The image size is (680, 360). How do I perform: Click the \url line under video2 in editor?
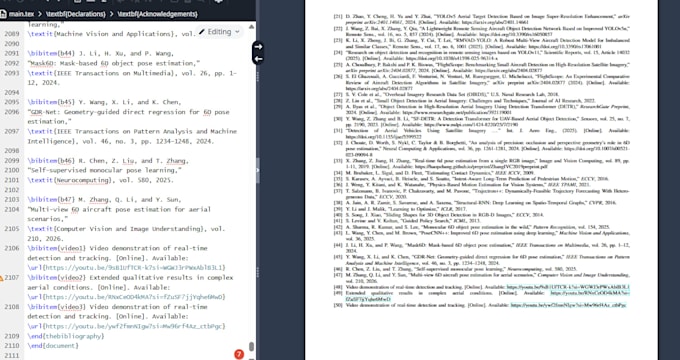[127, 297]
